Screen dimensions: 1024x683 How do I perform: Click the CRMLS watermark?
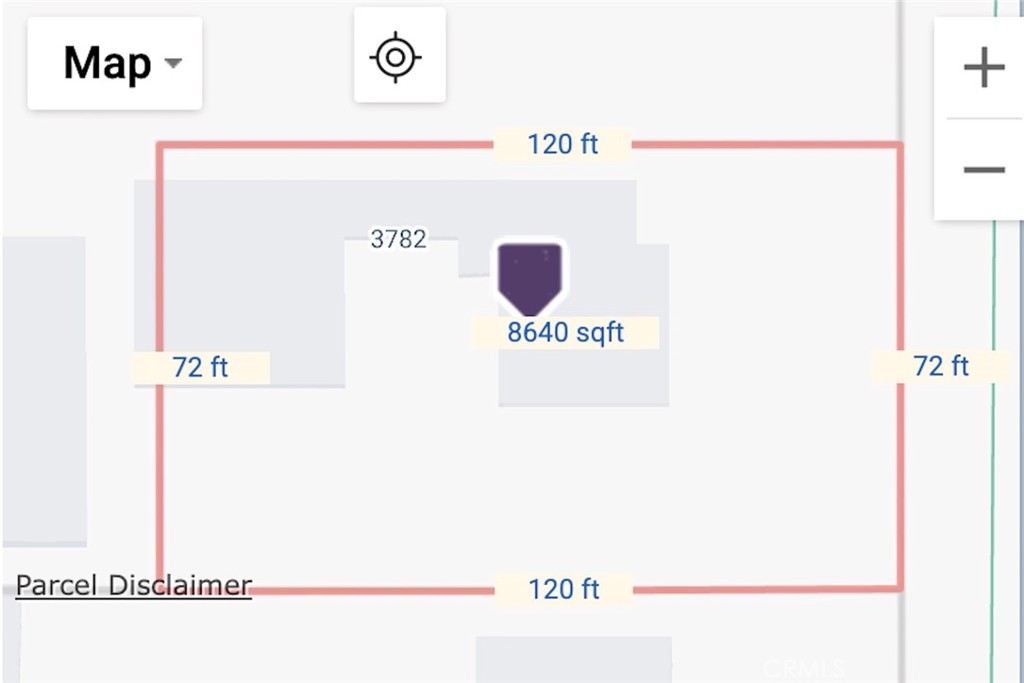[802, 668]
